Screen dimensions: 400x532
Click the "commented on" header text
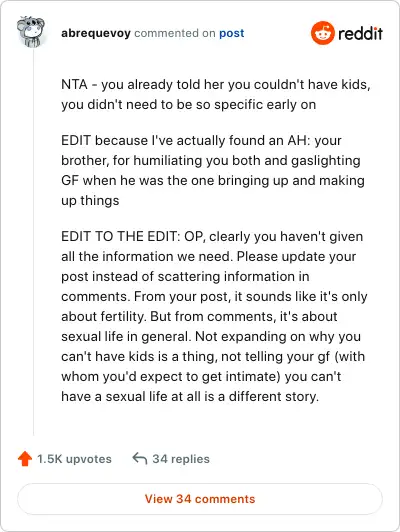tap(175, 33)
